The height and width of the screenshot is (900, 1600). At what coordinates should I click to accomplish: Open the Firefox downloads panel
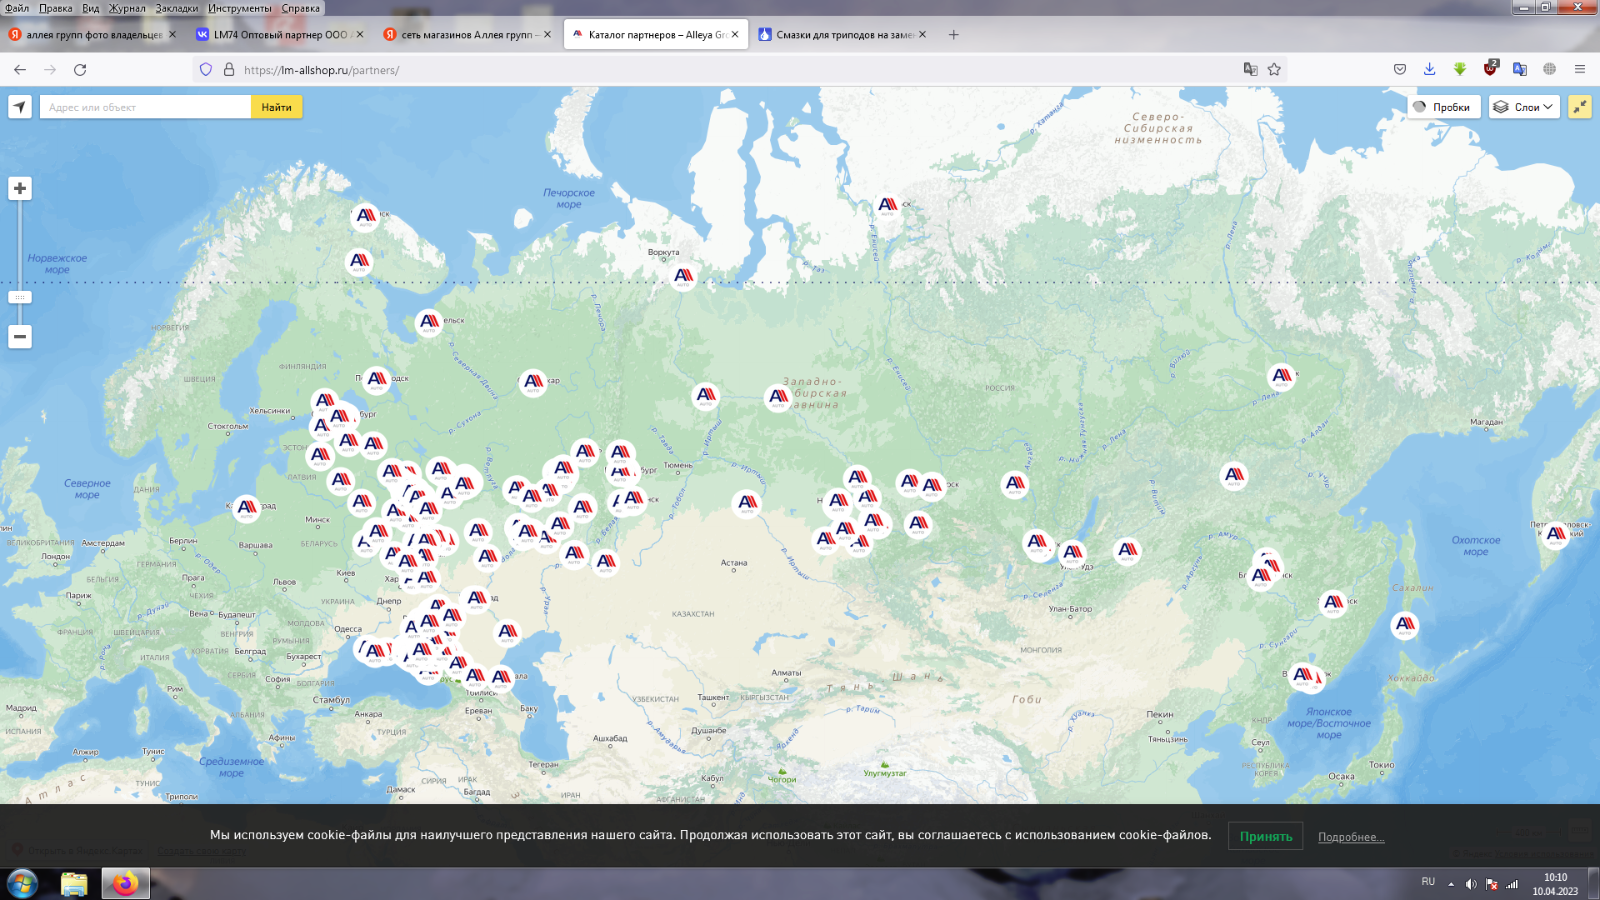pos(1430,69)
